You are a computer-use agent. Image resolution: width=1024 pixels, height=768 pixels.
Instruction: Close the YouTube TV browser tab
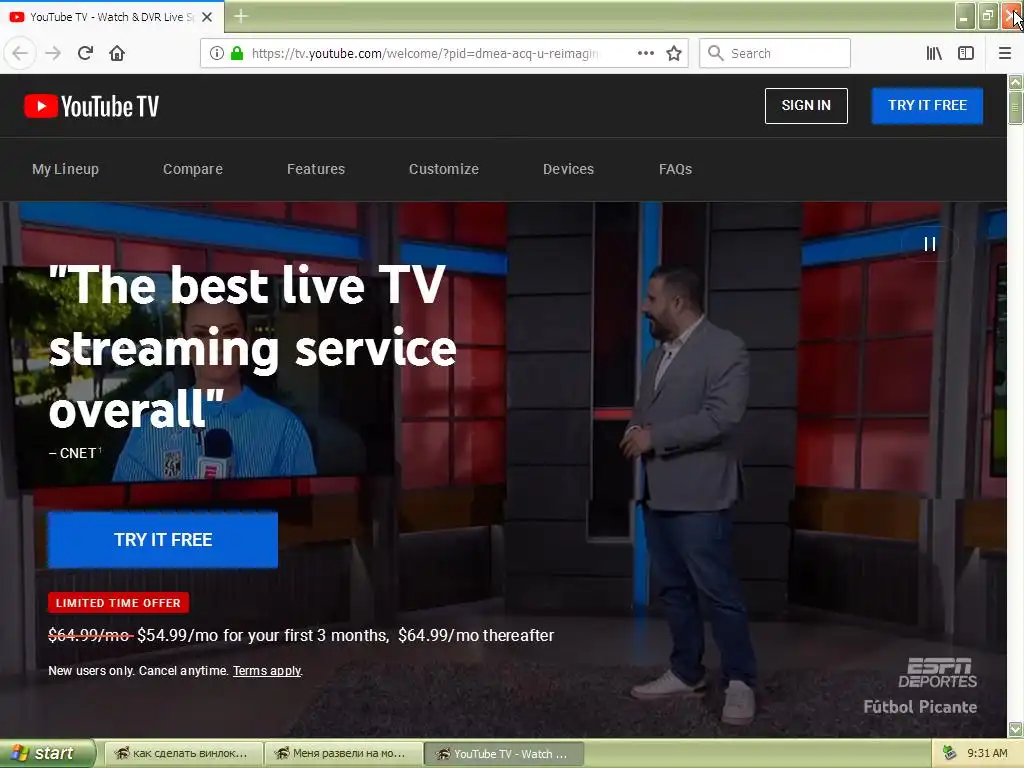click(207, 17)
